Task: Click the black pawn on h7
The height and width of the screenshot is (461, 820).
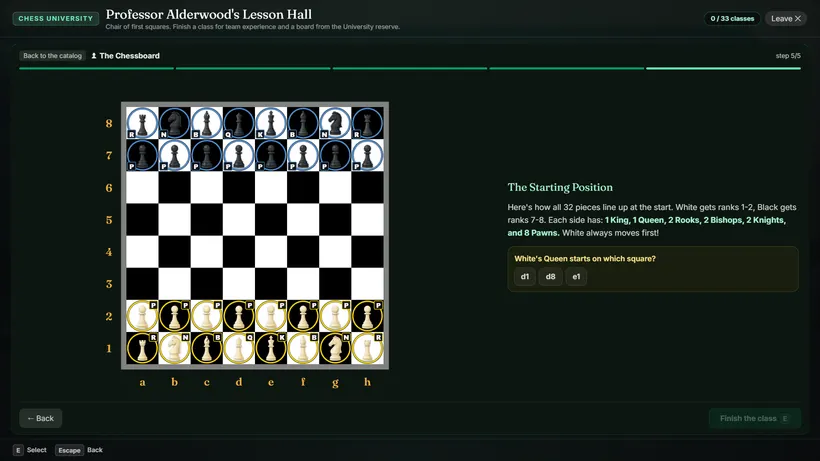Action: pos(367,155)
